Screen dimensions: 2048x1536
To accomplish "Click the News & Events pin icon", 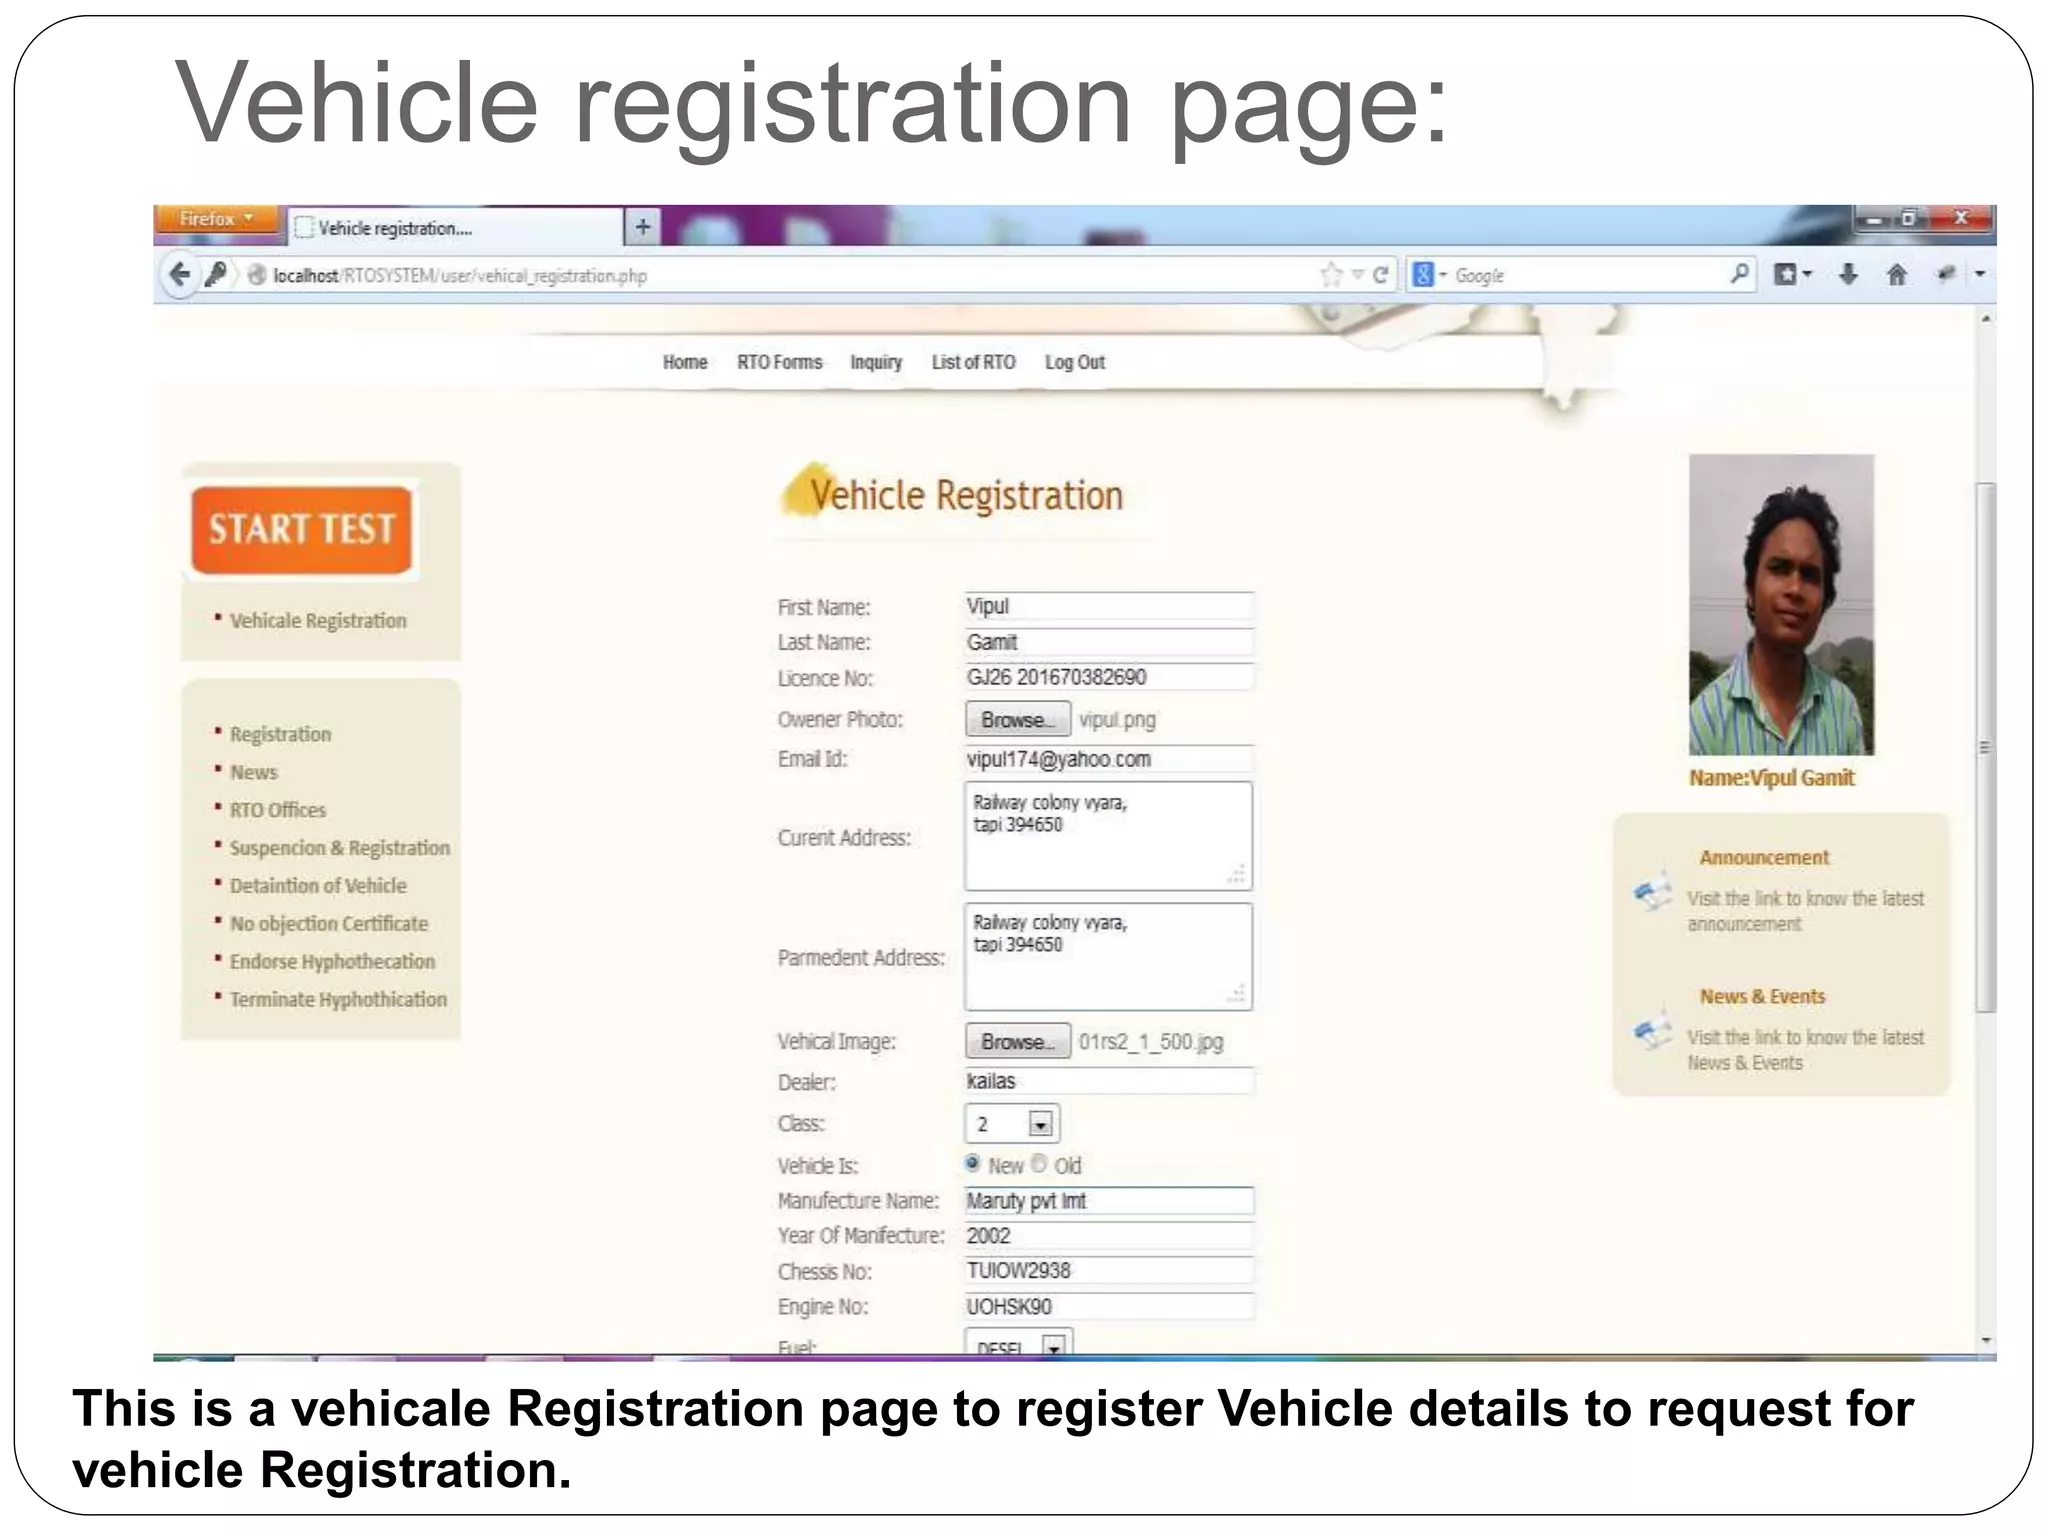I will coord(1653,1030).
